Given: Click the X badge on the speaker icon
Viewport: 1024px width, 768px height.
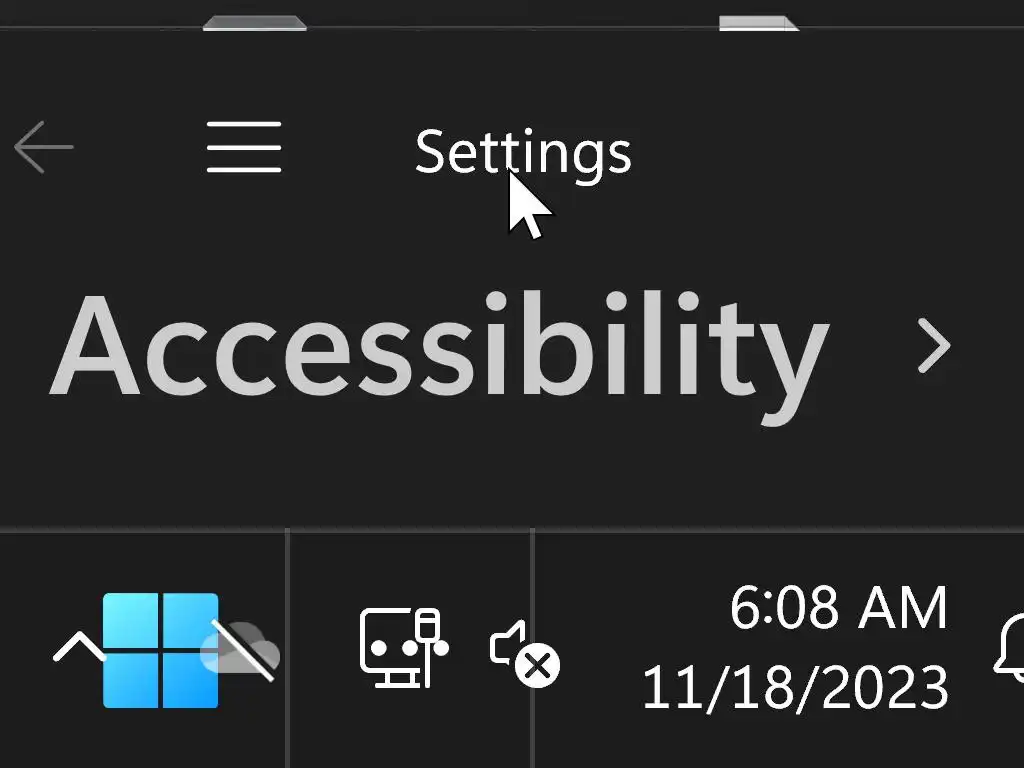Looking at the screenshot, I should click(537, 667).
